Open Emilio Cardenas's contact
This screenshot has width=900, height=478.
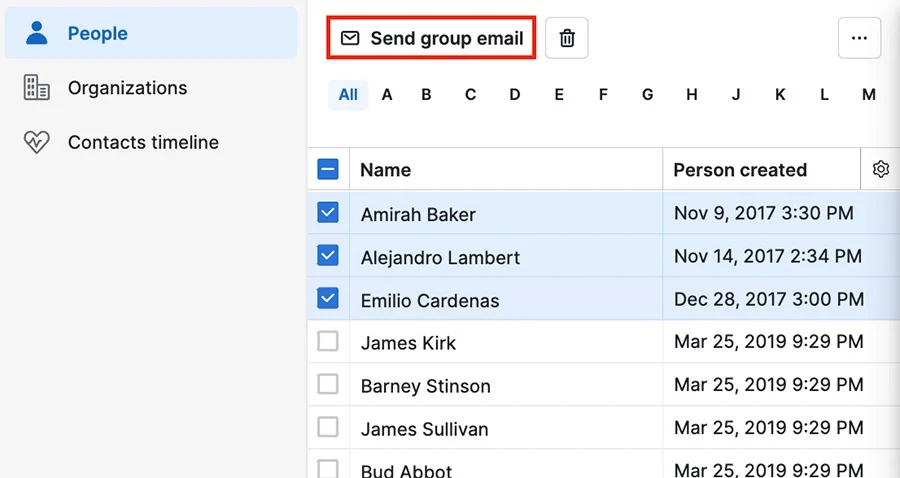coord(430,301)
